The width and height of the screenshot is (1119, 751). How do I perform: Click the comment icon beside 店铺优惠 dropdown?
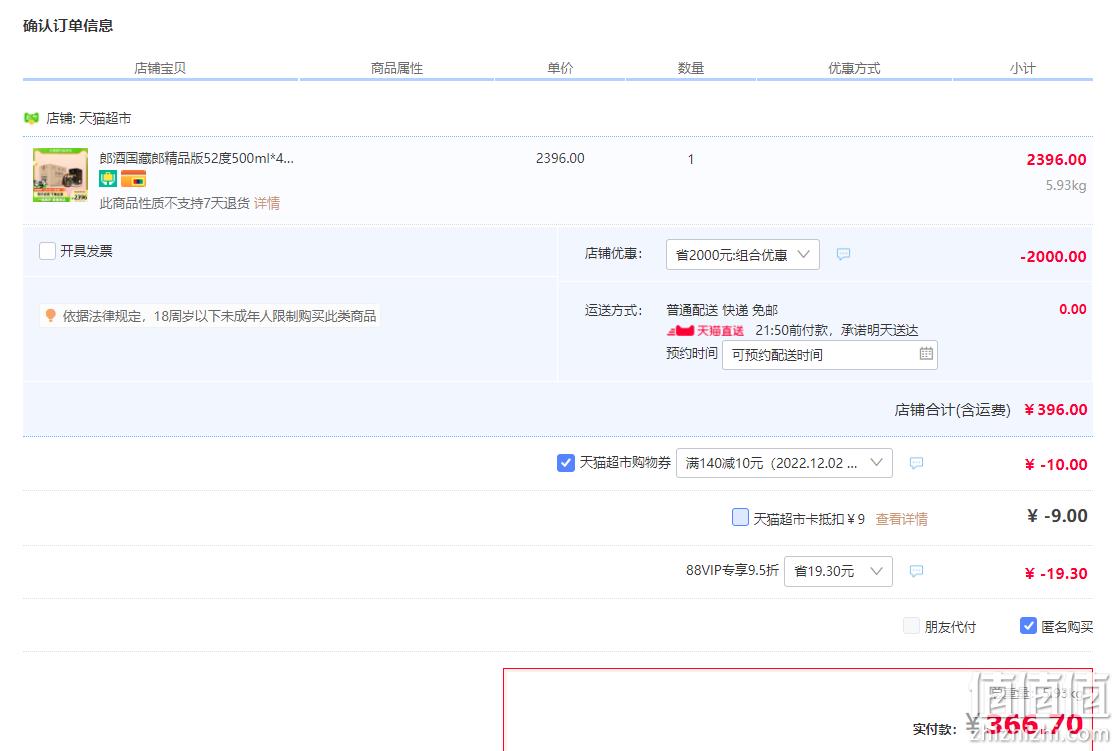pos(843,254)
